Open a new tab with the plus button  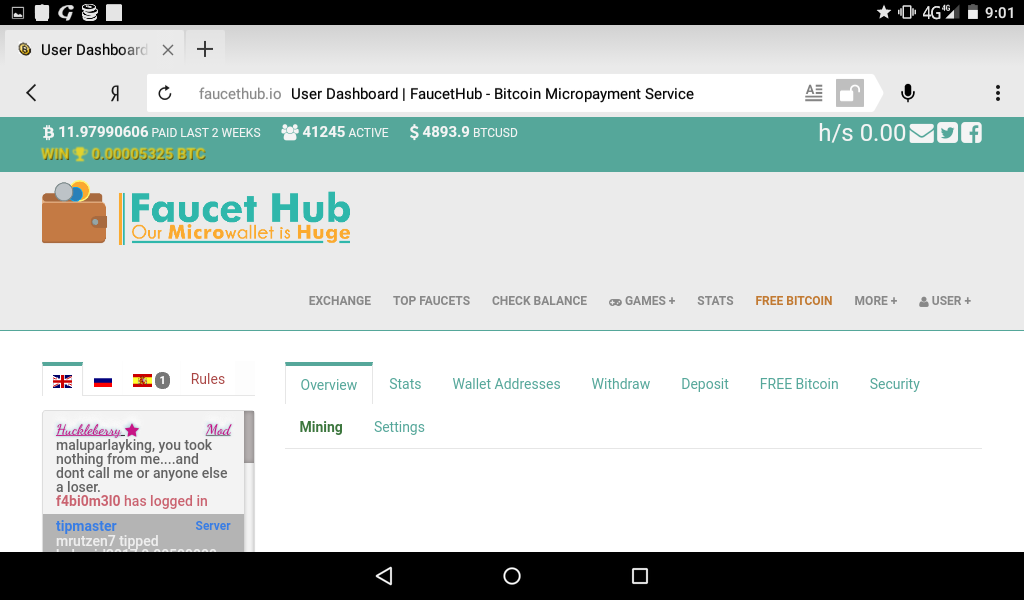pos(205,49)
